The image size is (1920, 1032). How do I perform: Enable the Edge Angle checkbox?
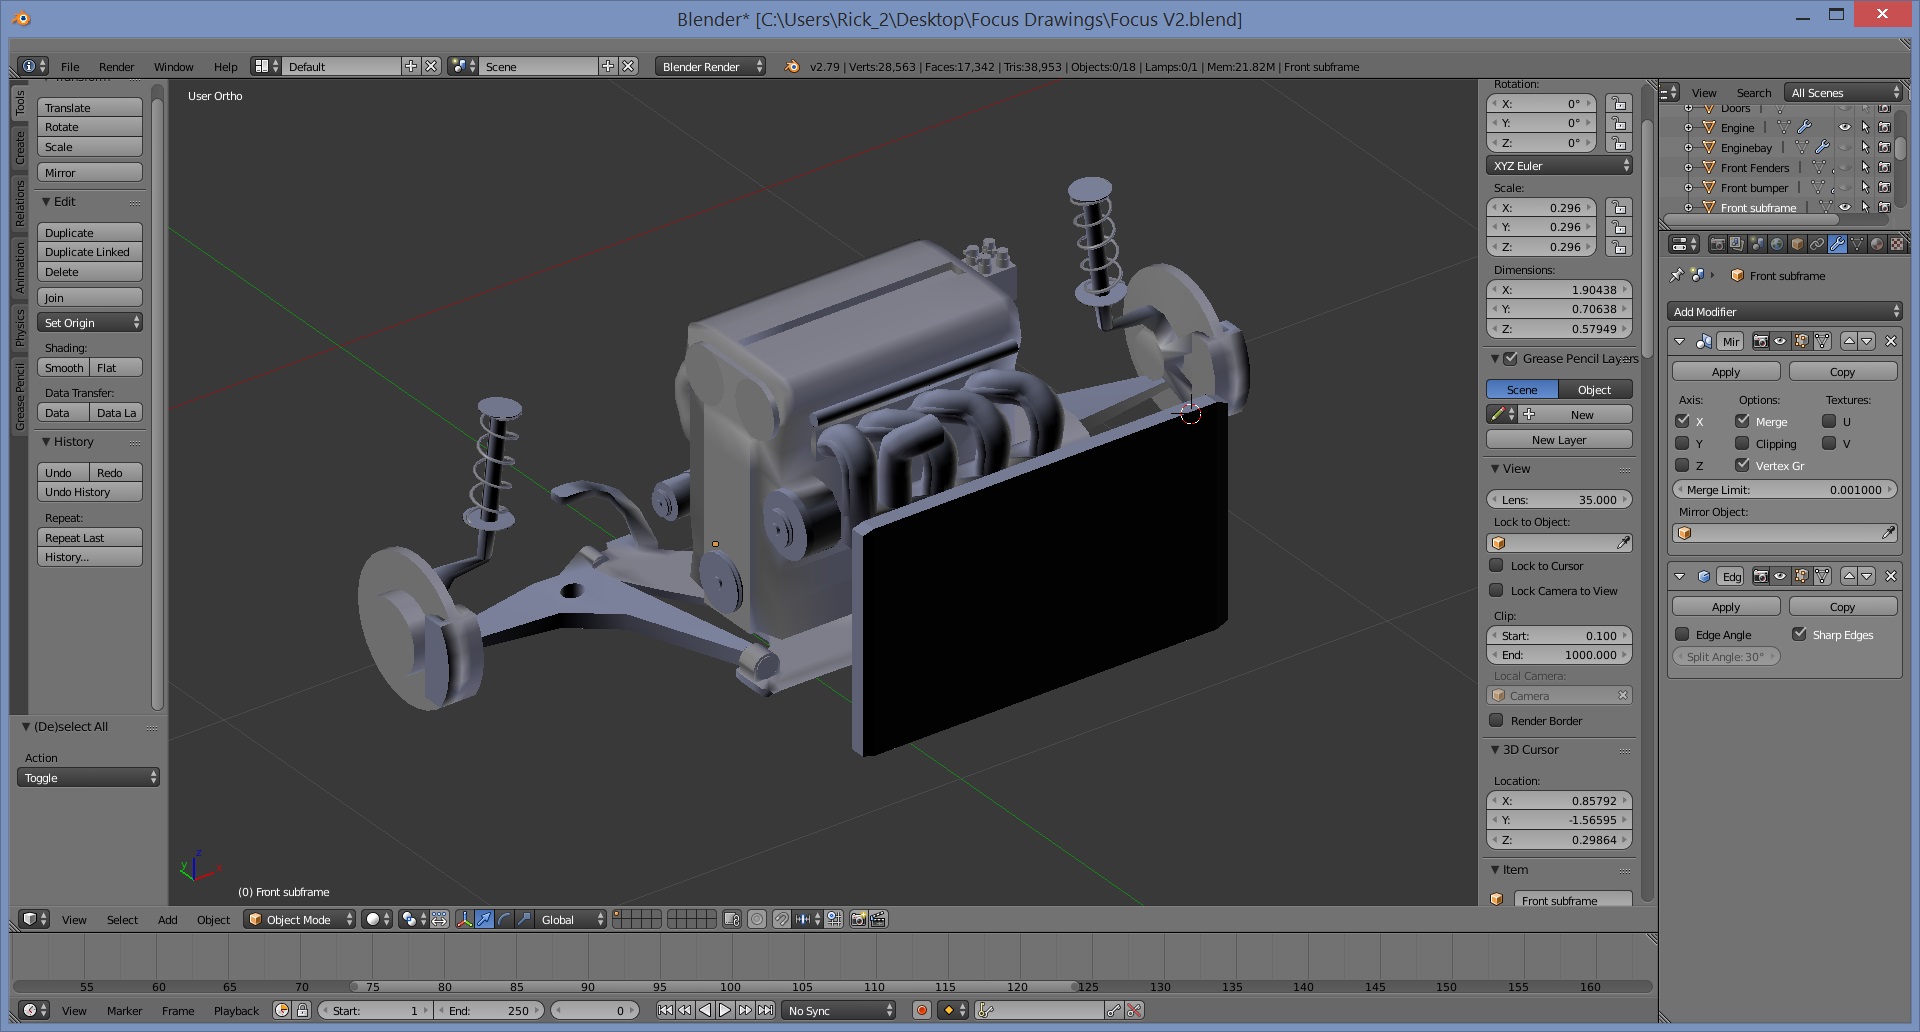1682,634
